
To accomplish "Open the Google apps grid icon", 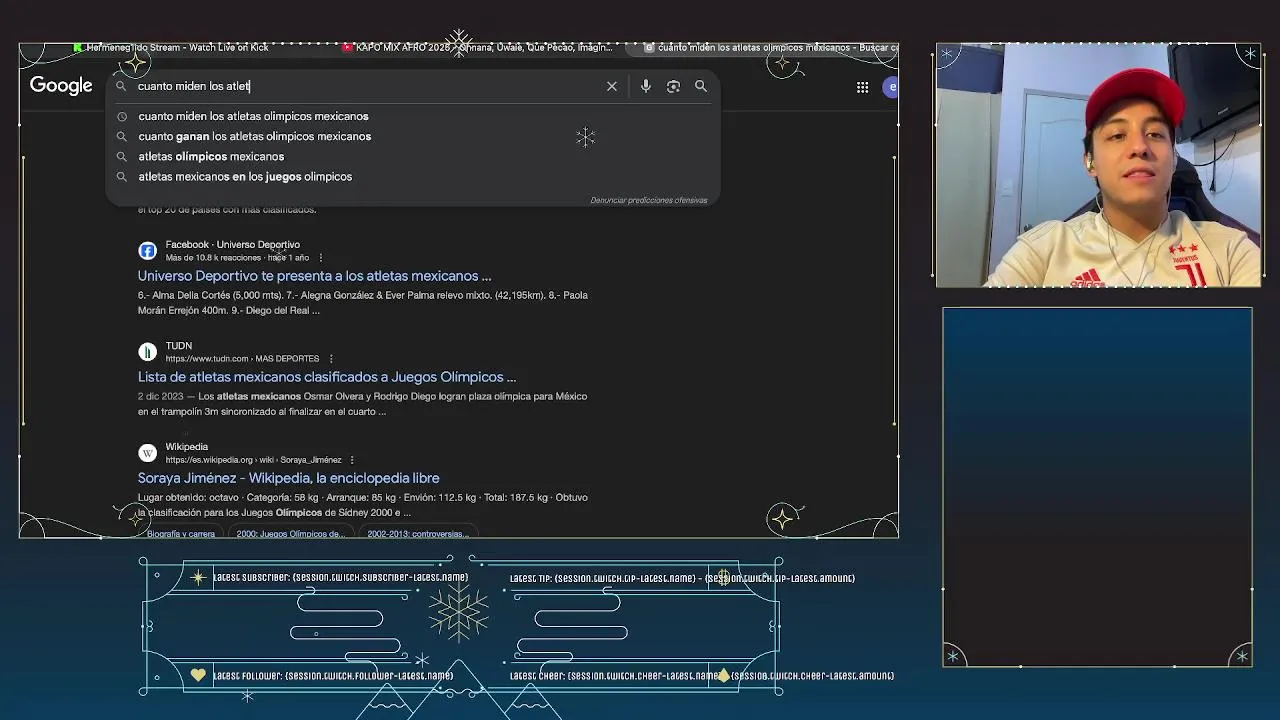I will tap(862, 87).
